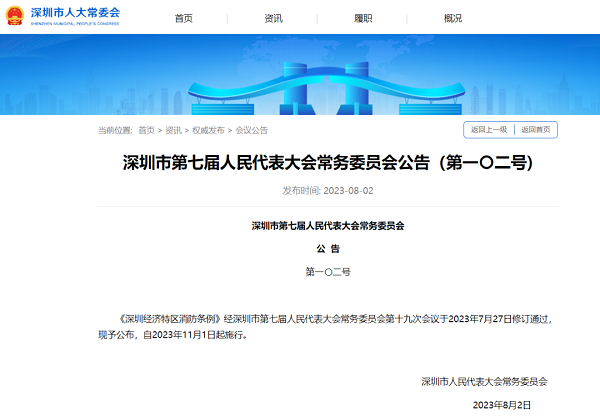Image resolution: width=600 pixels, height=416 pixels.
Task: Click the announcement headline 第一〇二号
Action: pos(329,162)
